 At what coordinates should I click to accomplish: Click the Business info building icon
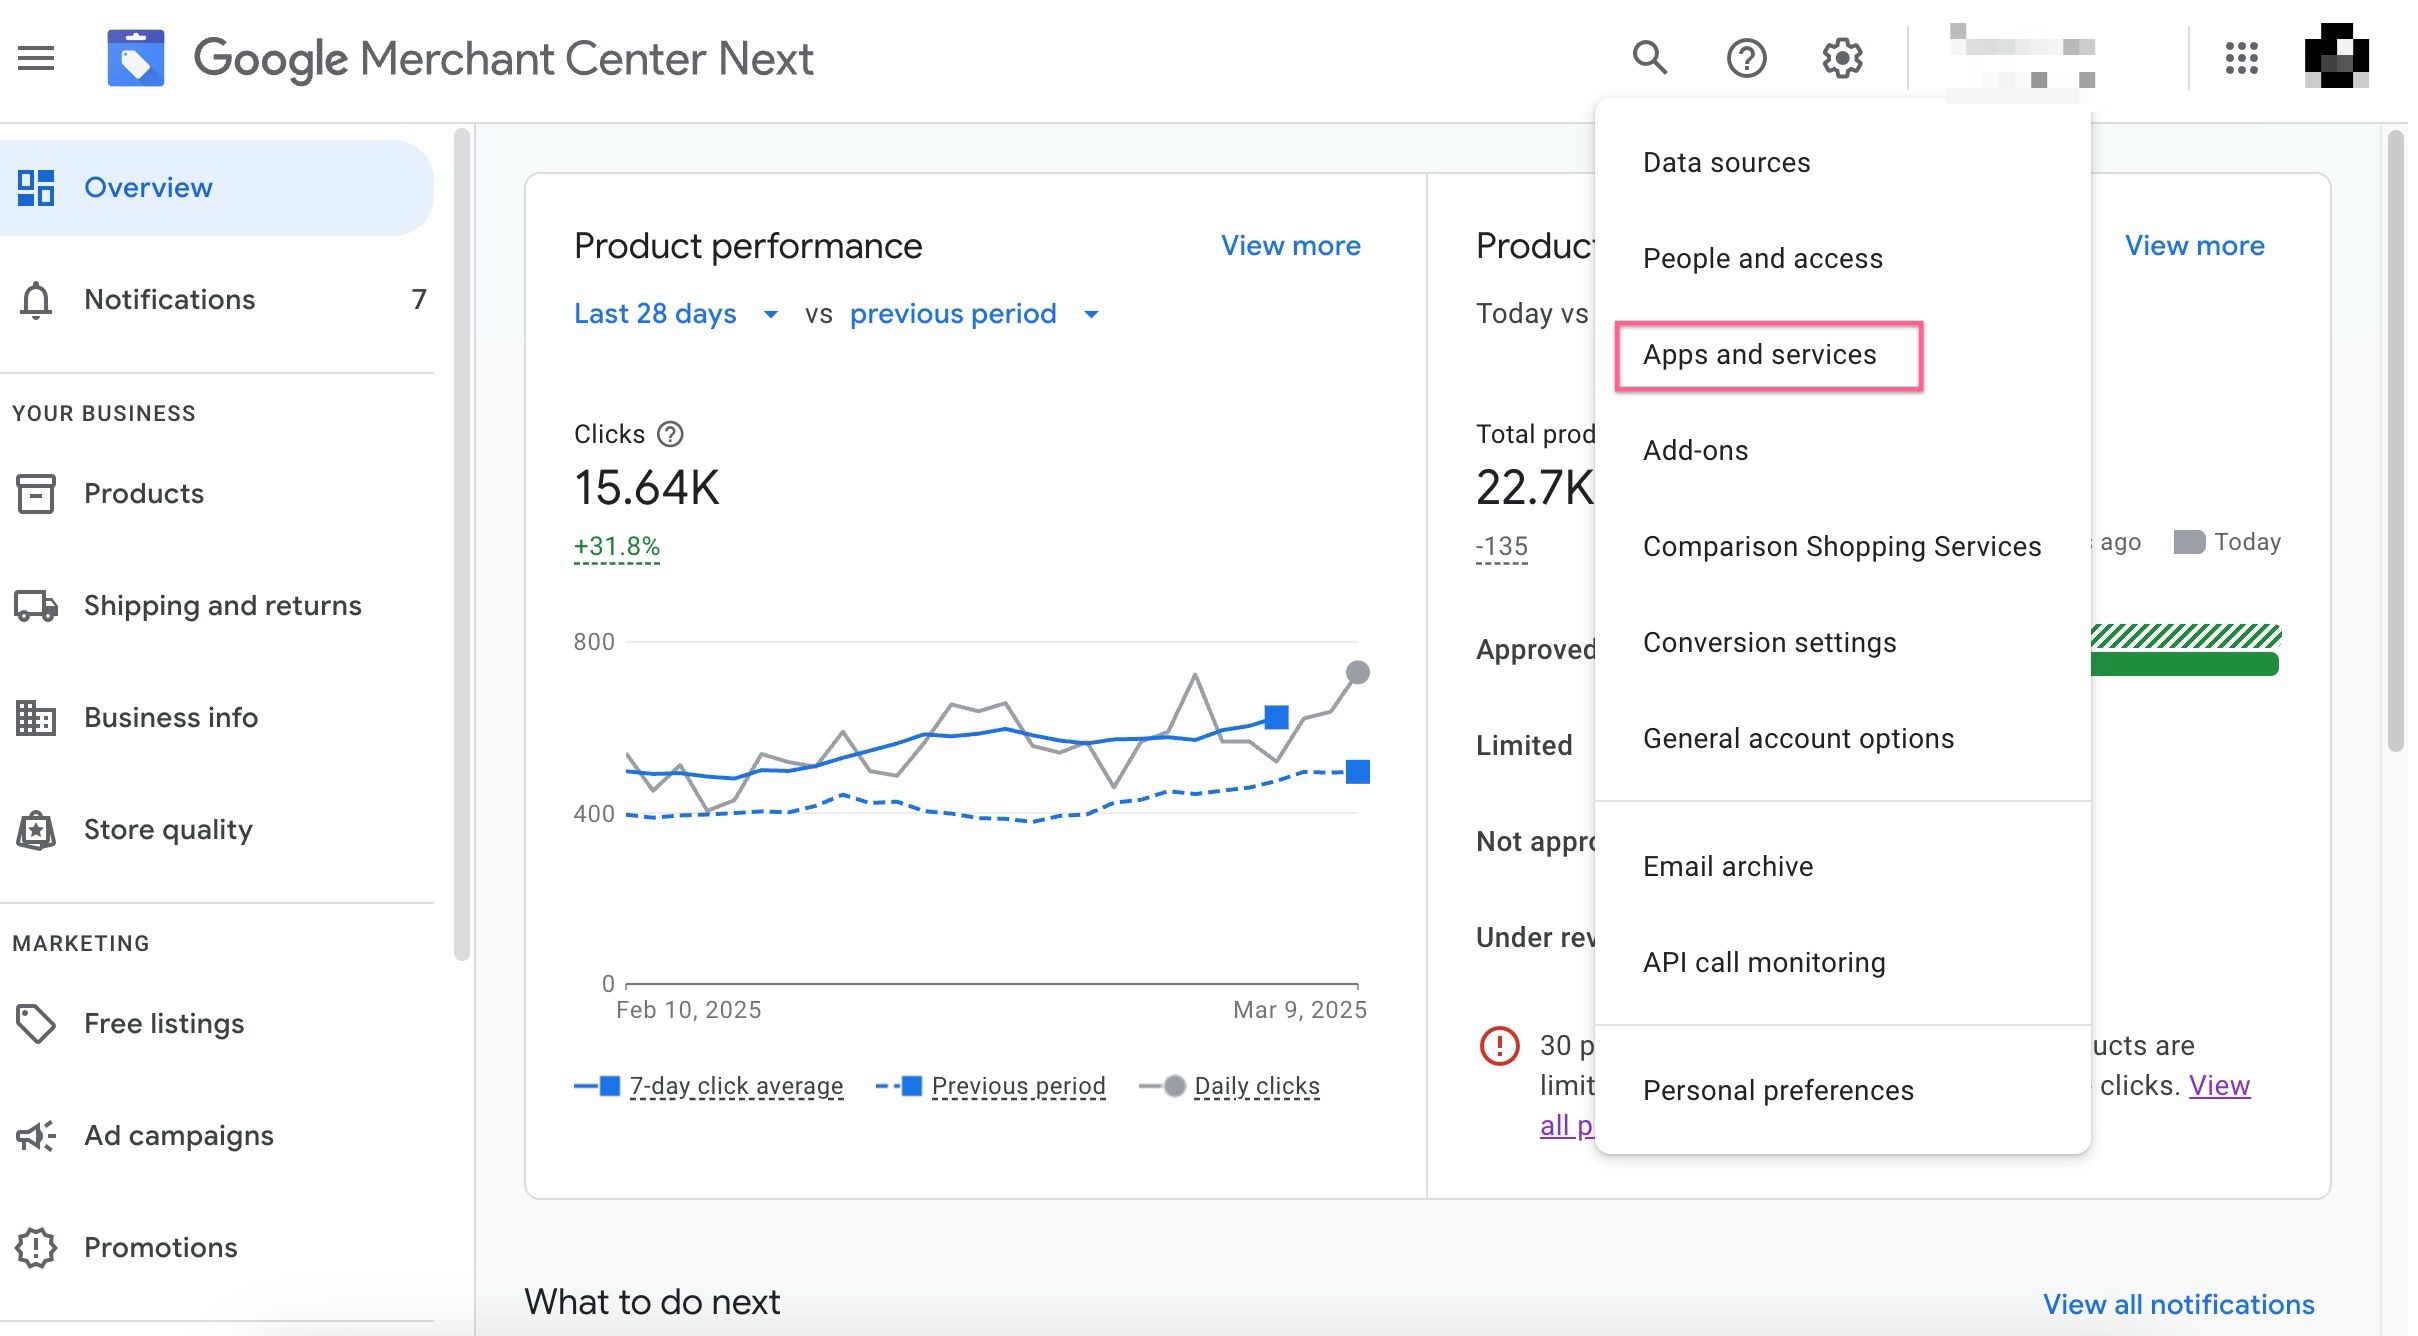pyautogui.click(x=36, y=718)
